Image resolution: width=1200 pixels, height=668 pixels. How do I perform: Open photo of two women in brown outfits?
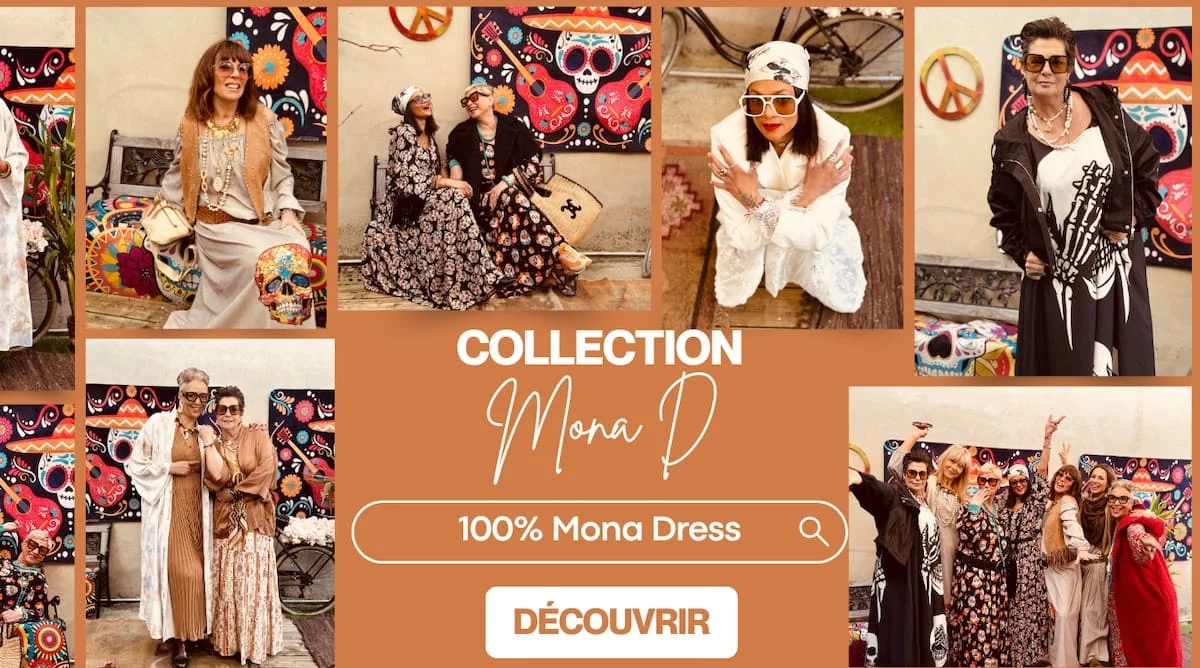[210, 504]
